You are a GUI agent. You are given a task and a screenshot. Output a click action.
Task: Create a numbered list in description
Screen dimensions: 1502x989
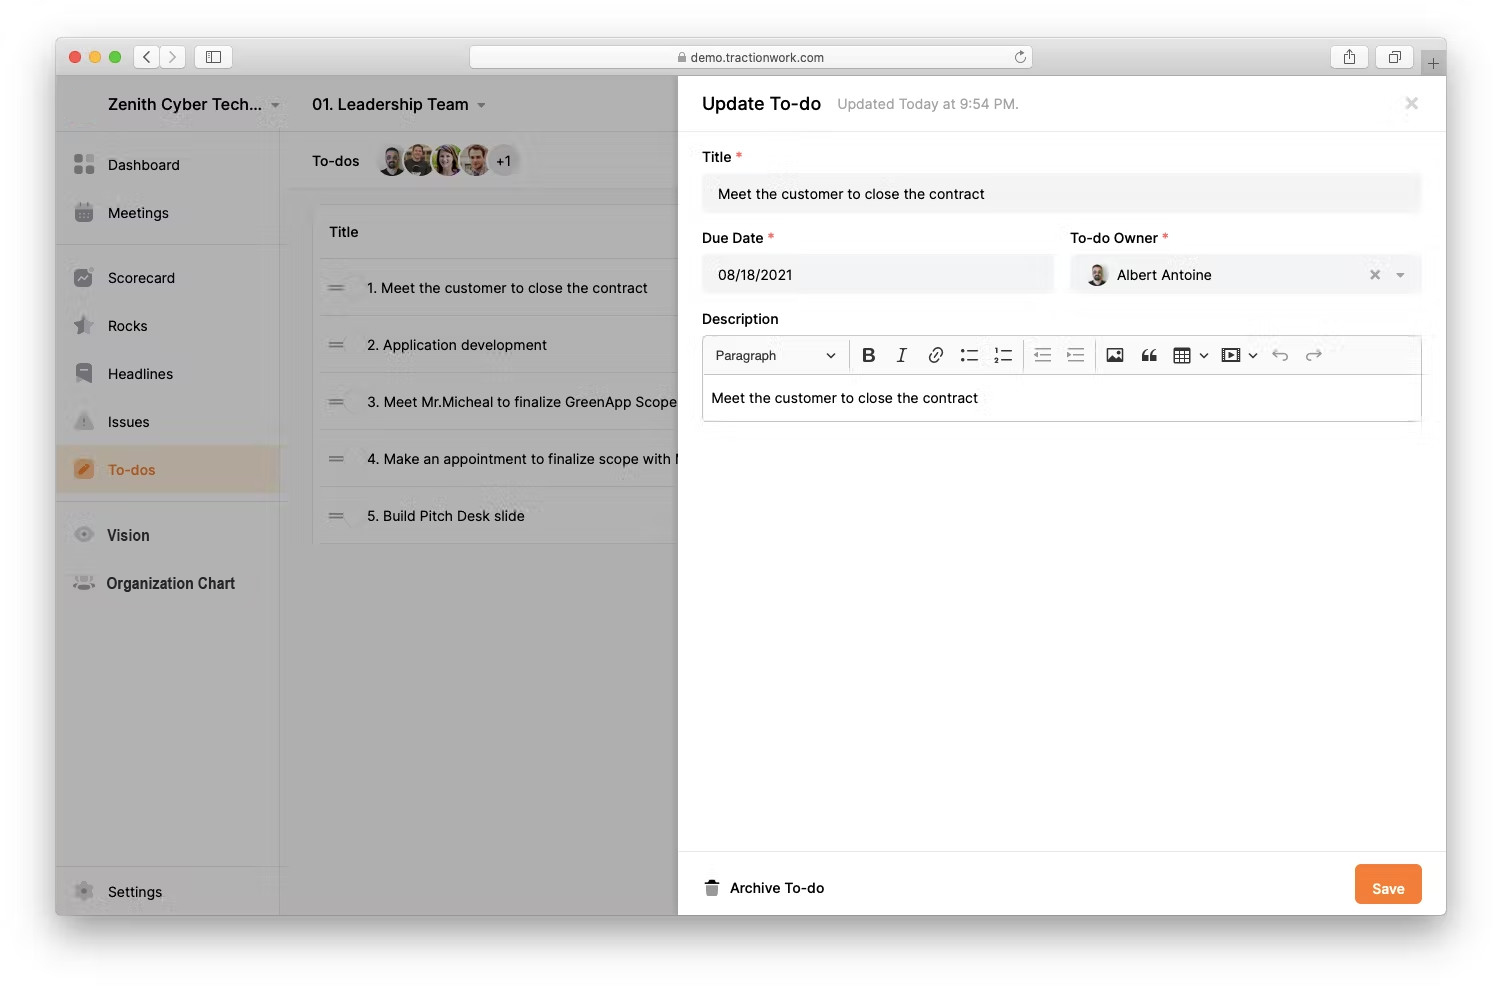1003,355
